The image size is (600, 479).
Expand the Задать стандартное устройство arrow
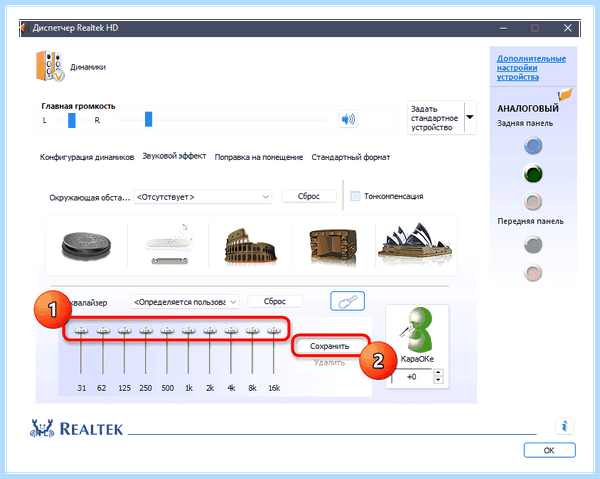[470, 117]
